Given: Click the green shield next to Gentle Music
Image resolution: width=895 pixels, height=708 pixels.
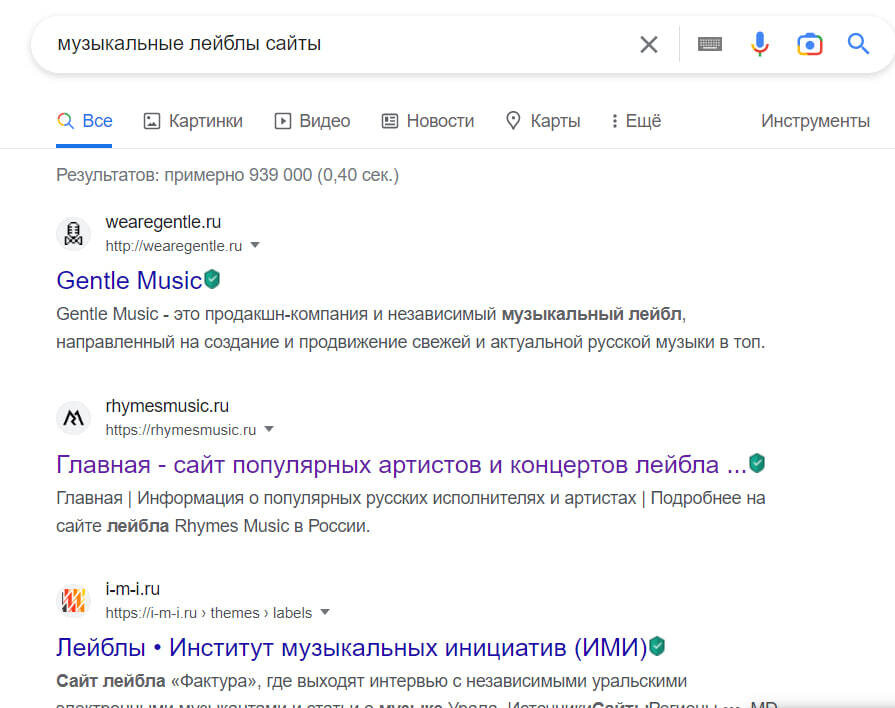Looking at the screenshot, I should [212, 279].
